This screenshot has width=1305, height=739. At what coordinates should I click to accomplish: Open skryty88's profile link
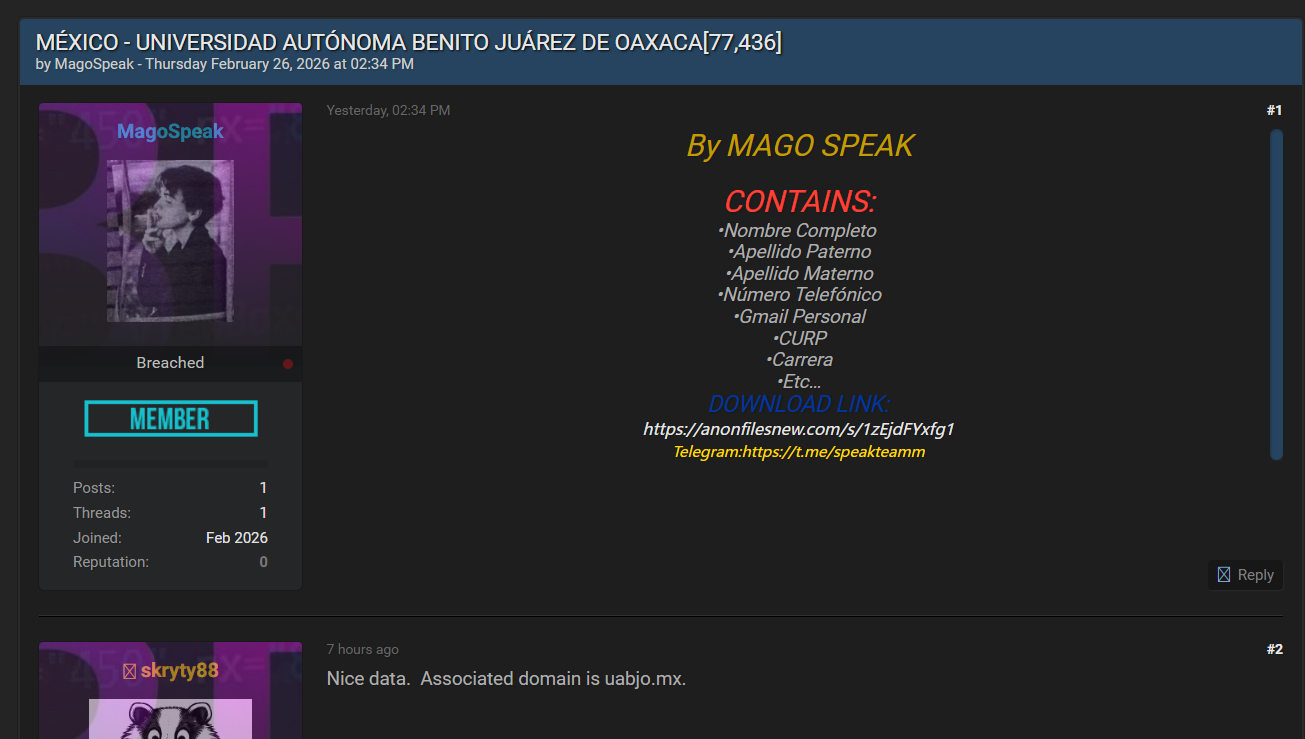179,670
